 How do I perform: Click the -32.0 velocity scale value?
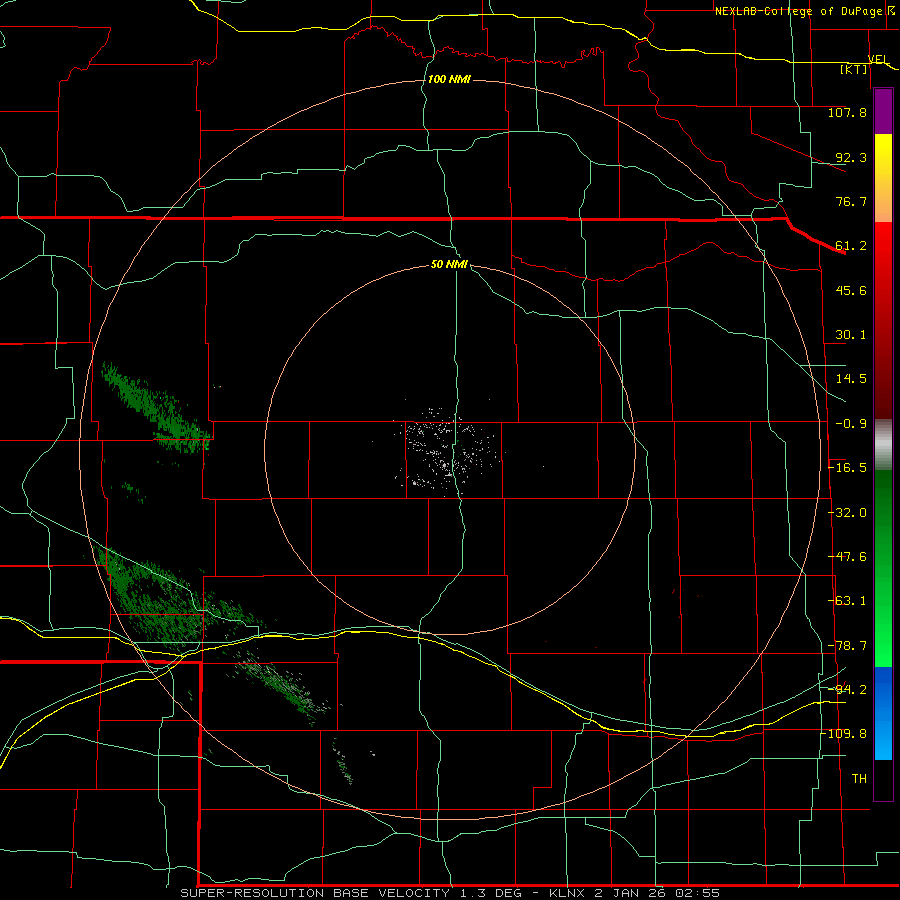coord(847,513)
